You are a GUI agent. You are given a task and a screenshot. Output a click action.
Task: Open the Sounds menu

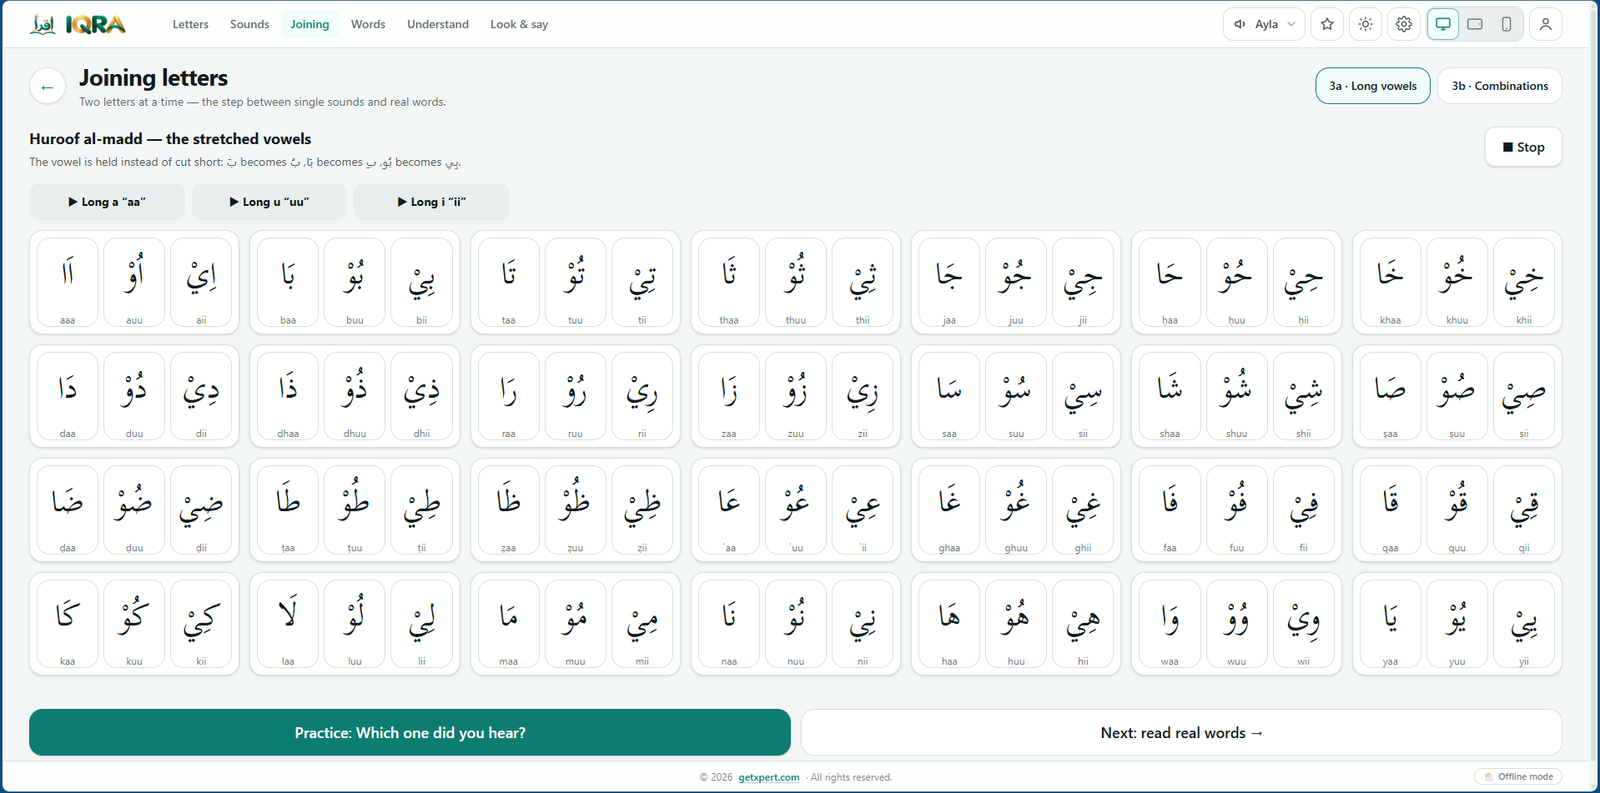(249, 24)
